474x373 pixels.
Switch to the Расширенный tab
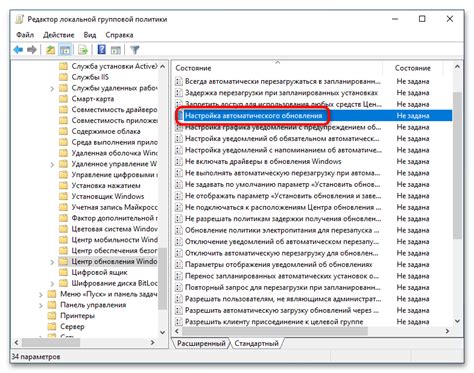[x=201, y=343]
